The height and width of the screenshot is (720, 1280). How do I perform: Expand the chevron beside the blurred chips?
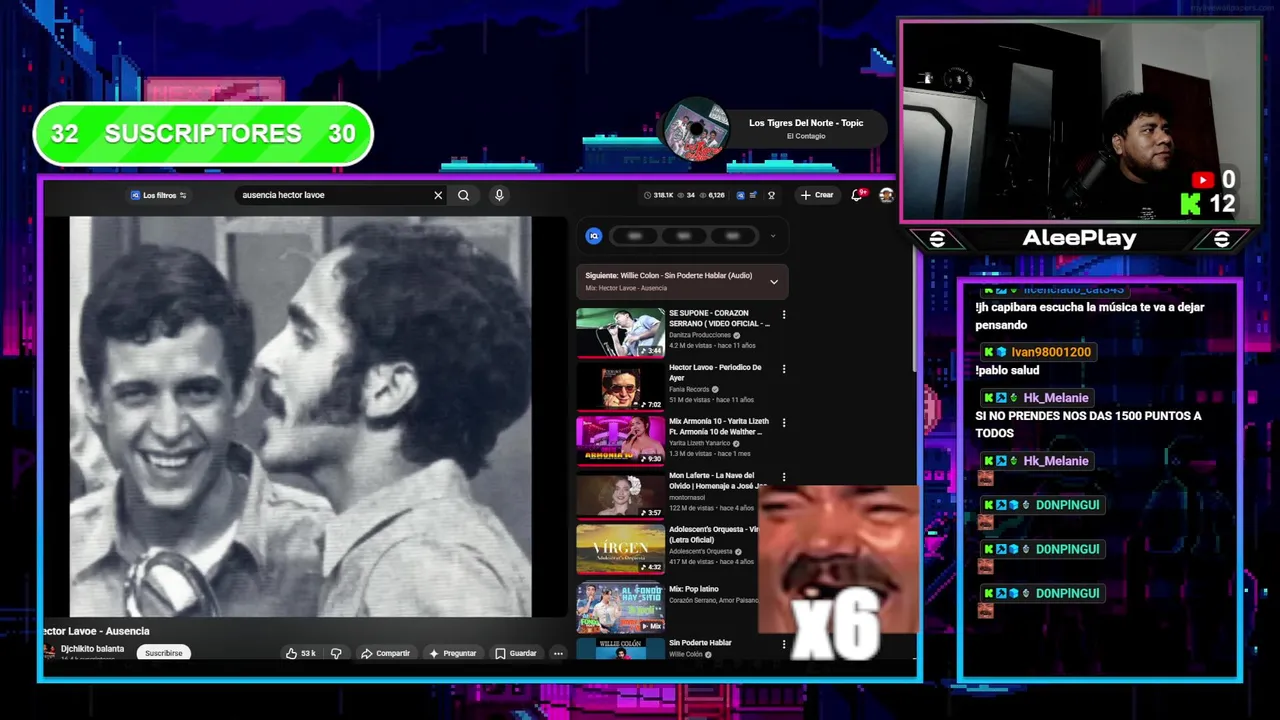(772, 236)
